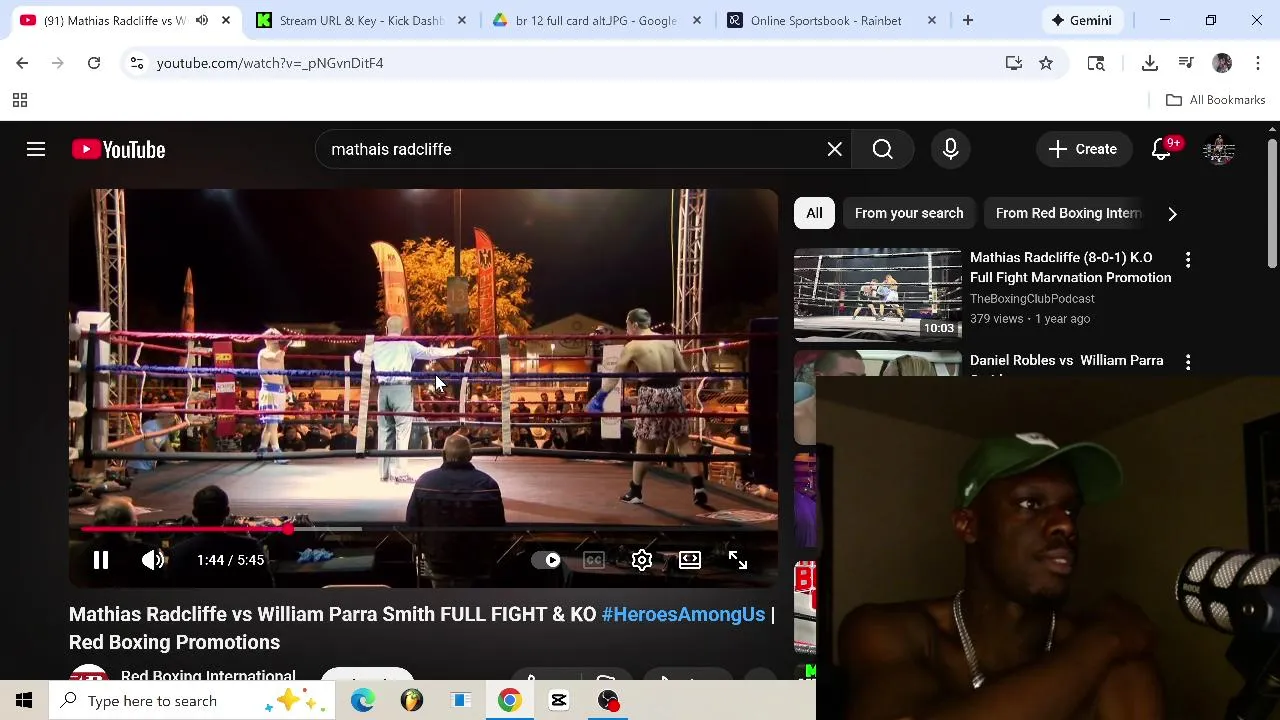This screenshot has width=1280, height=720.
Task: Open the options for the Mathias Radcliffe K.O video
Action: pyautogui.click(x=1188, y=259)
